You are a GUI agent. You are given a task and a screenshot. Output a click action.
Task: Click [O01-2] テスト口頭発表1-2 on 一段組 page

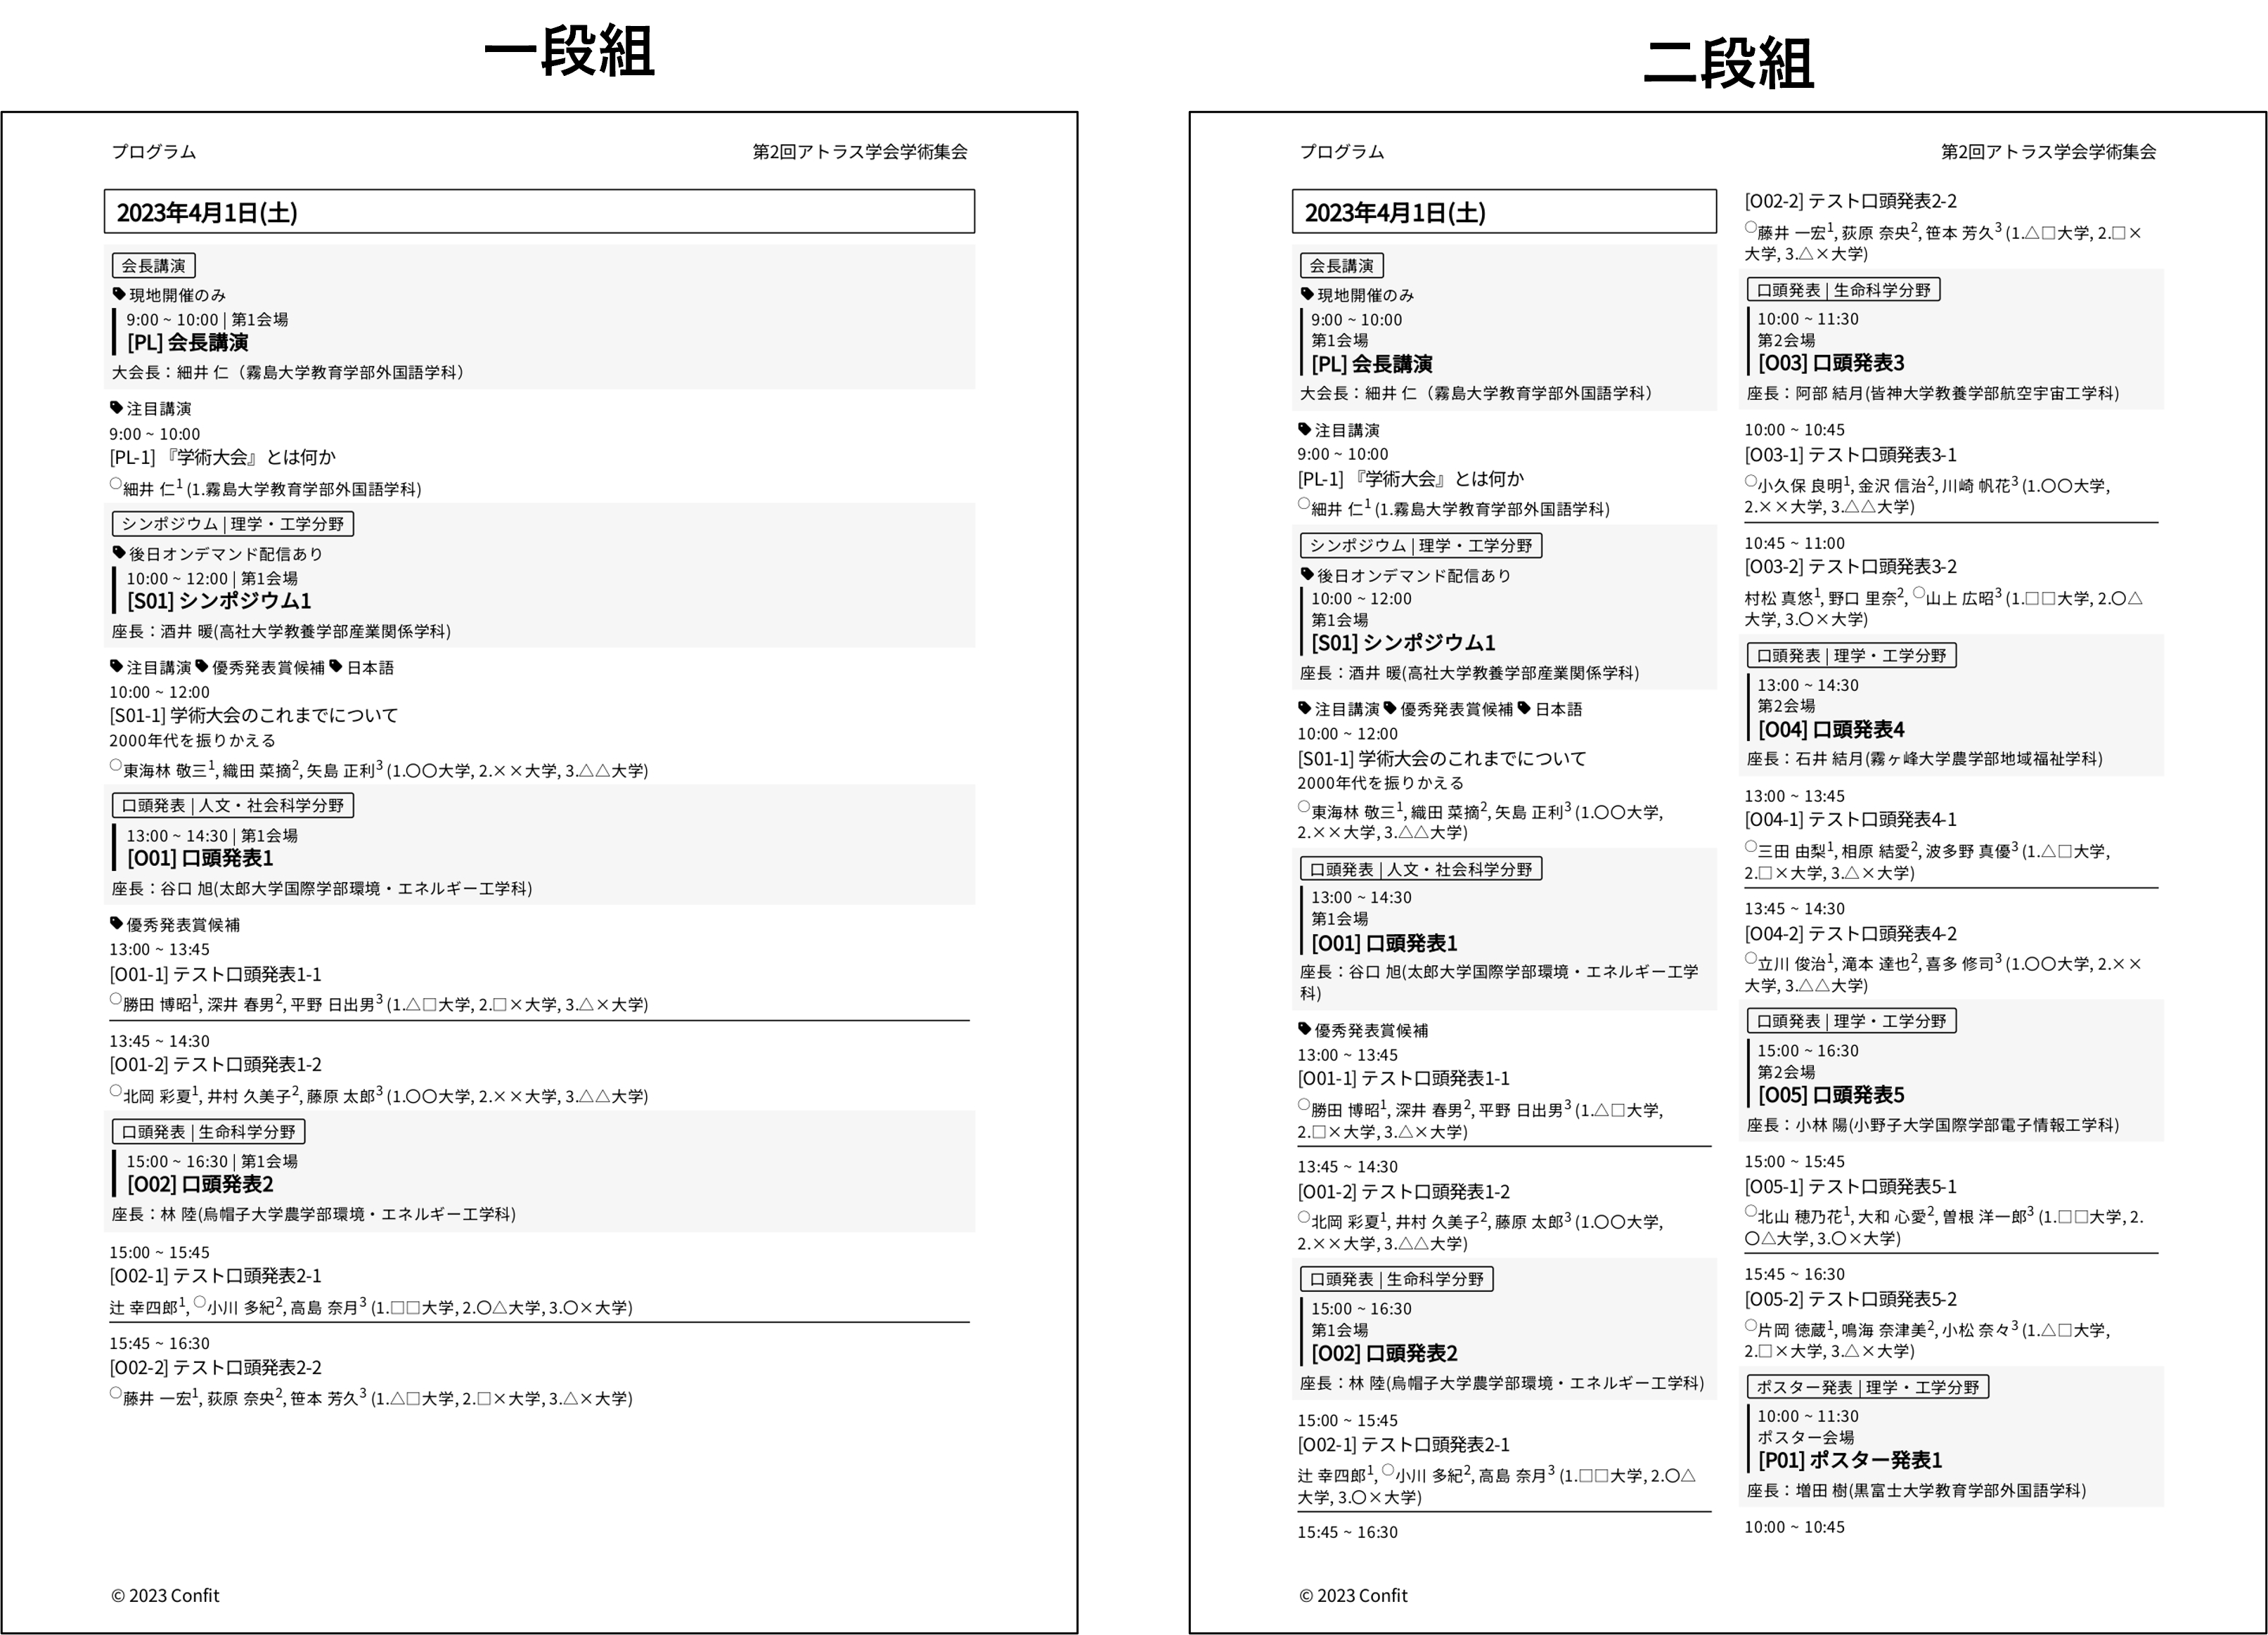(x=215, y=1064)
